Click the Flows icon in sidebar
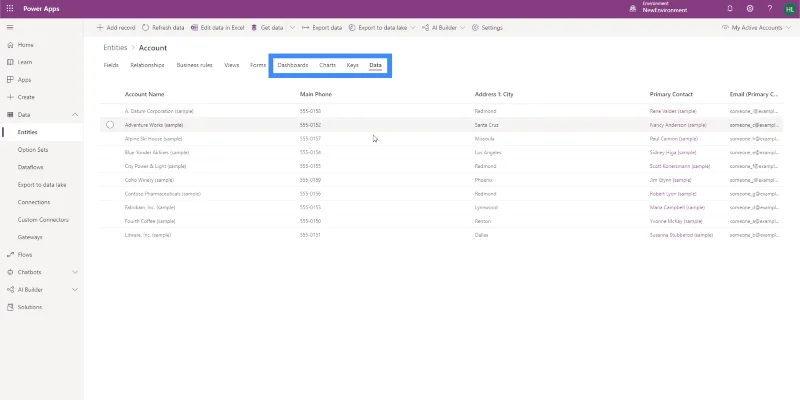800x400 pixels. (10, 255)
